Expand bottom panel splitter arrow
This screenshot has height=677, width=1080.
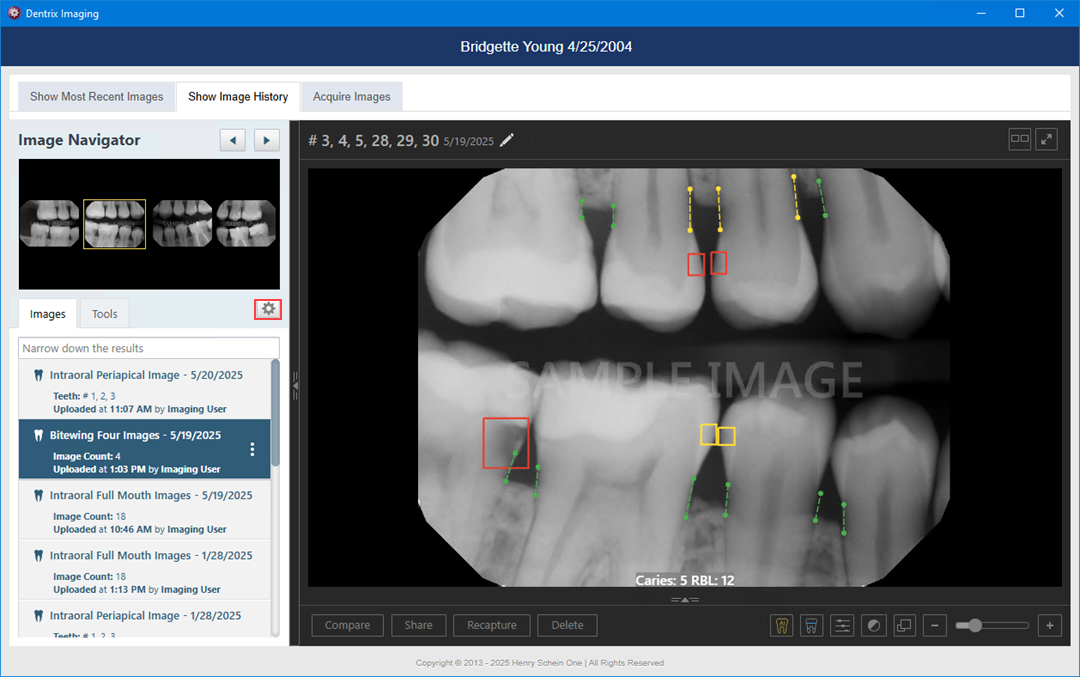click(x=685, y=600)
